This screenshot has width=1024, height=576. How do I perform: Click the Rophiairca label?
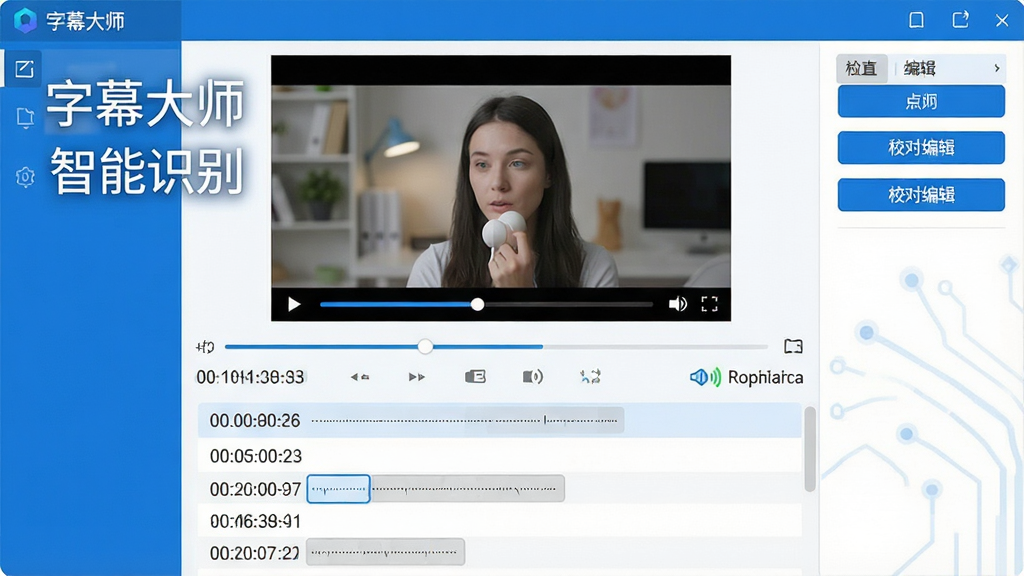765,377
